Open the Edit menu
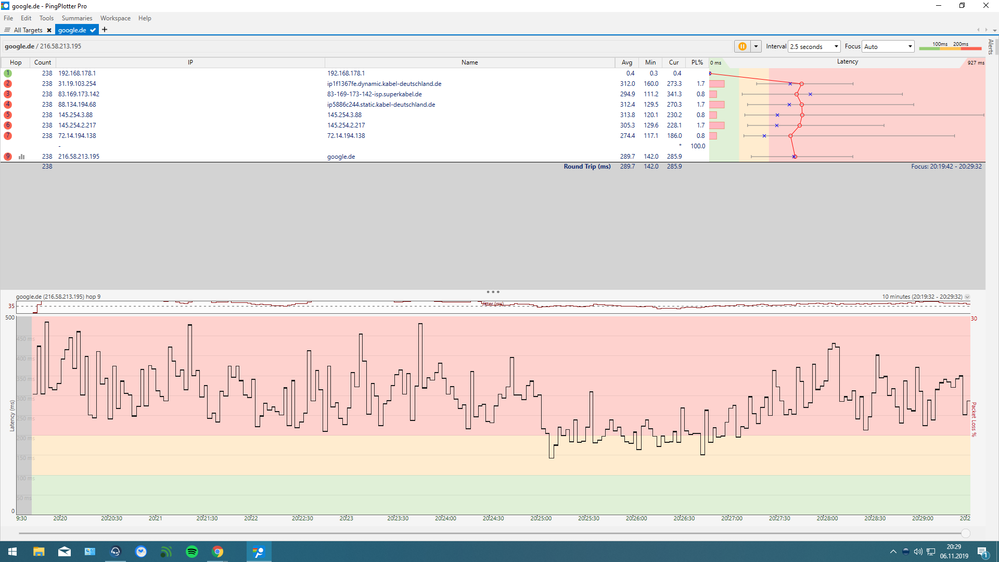Screen dimensions: 999x562 [26, 18]
